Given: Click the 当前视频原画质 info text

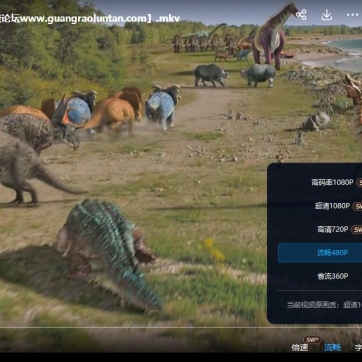Looking at the screenshot, I should pos(324,305).
